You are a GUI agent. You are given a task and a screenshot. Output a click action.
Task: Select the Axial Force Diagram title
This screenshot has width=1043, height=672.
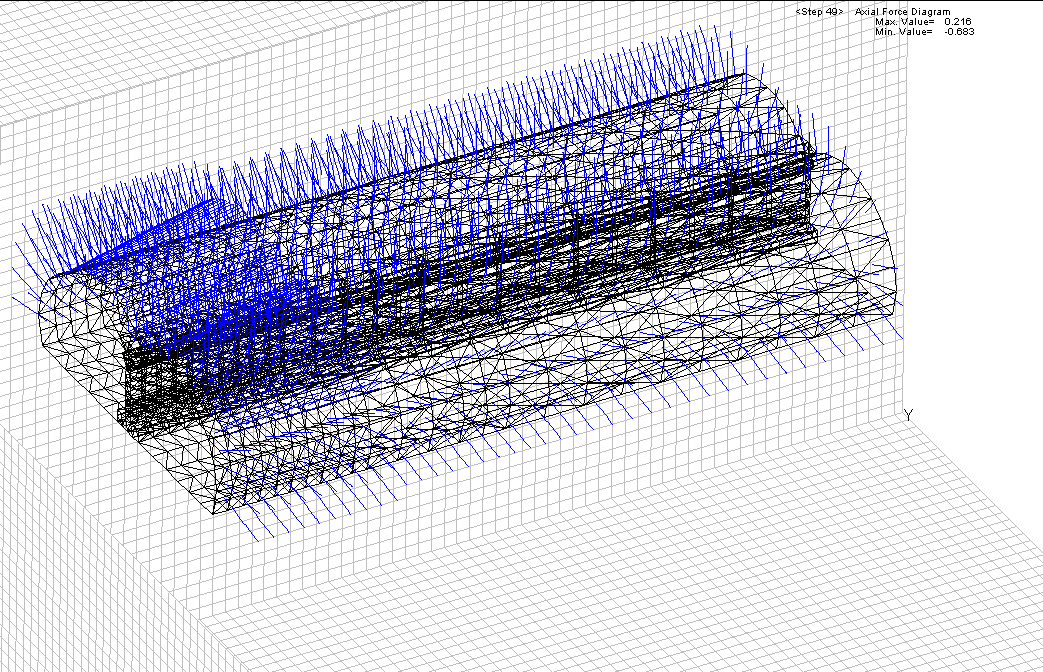tap(902, 11)
